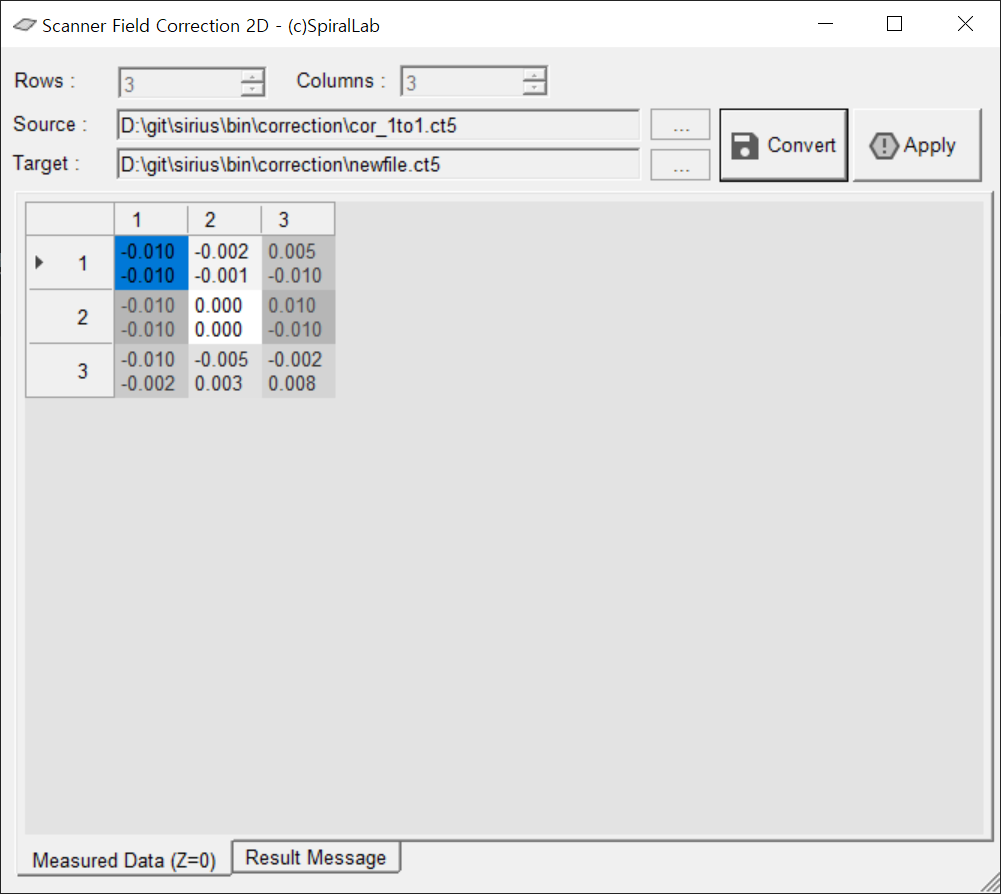The width and height of the screenshot is (1001, 894).
Task: Increase the Rows value with up arrow
Action: pos(252,75)
